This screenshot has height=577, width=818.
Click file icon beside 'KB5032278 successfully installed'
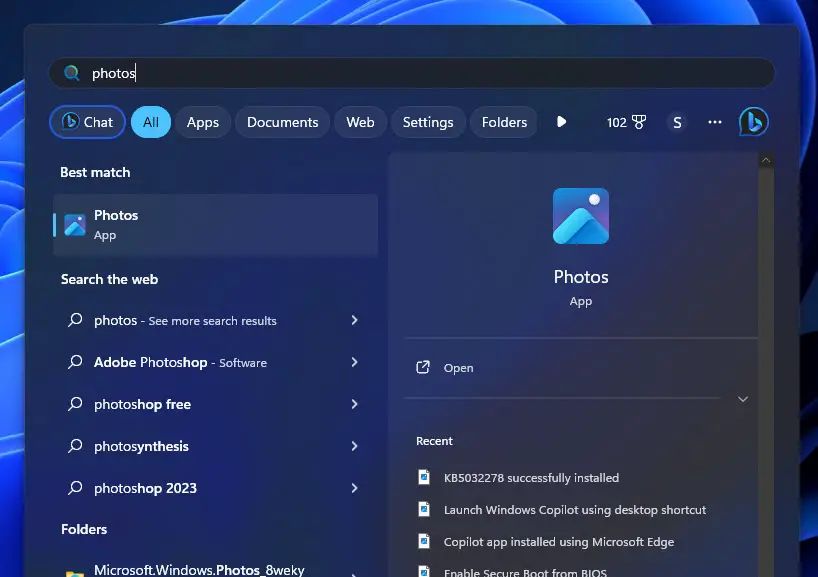(x=424, y=477)
